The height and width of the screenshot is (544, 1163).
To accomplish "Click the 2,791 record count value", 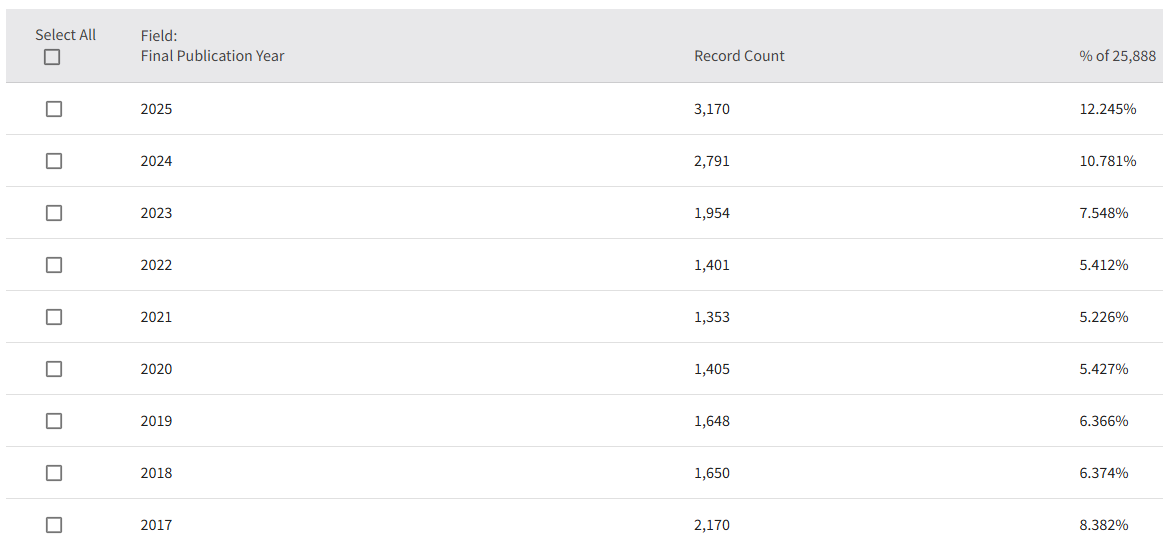I will pyautogui.click(x=711, y=161).
